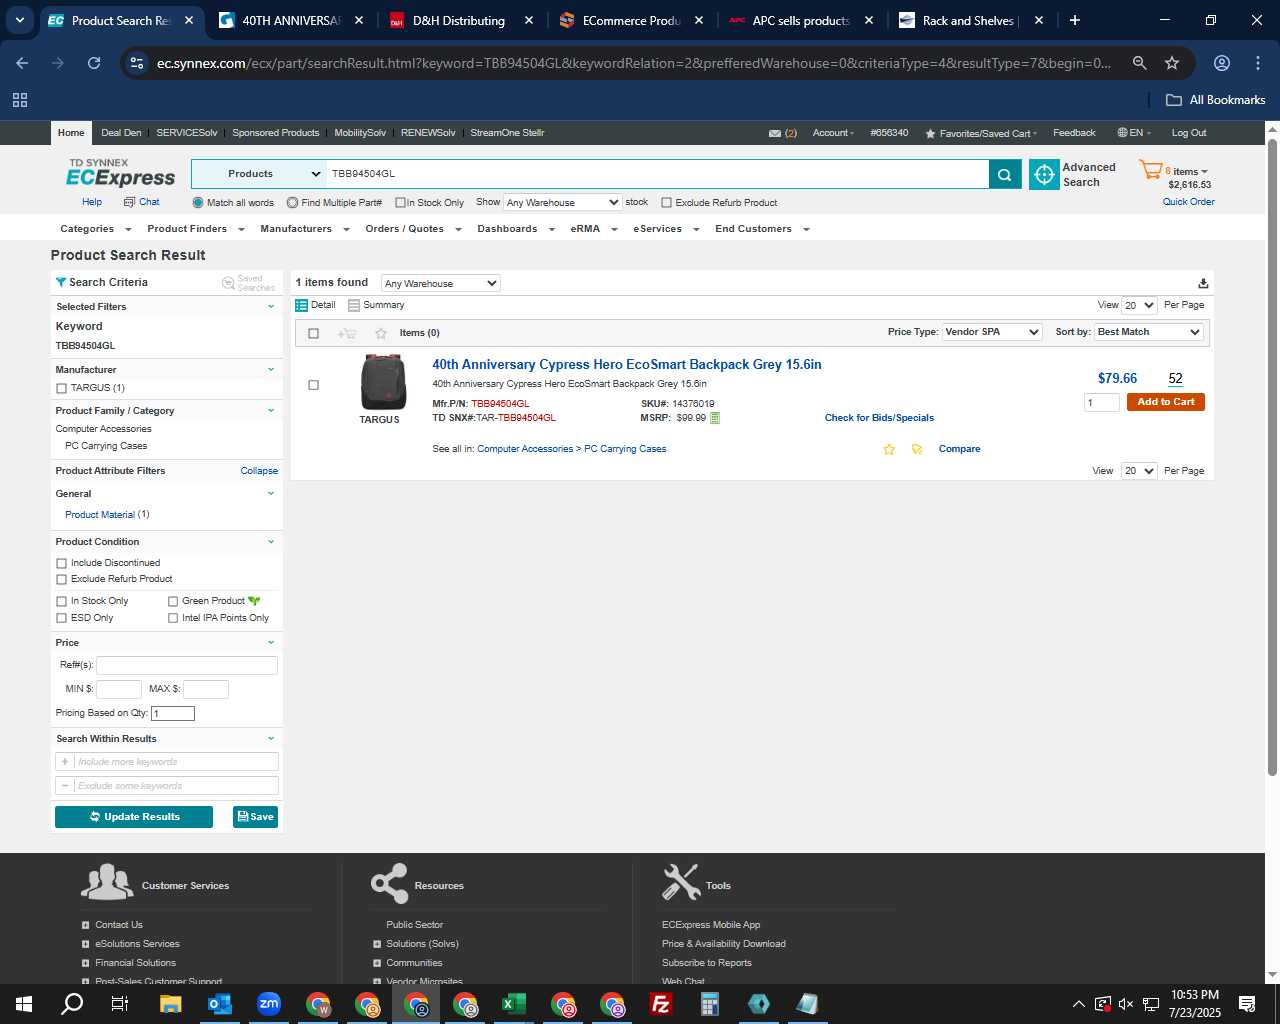Bookmark this page star icon
This screenshot has width=1280, height=1024.
coord(1172,63)
